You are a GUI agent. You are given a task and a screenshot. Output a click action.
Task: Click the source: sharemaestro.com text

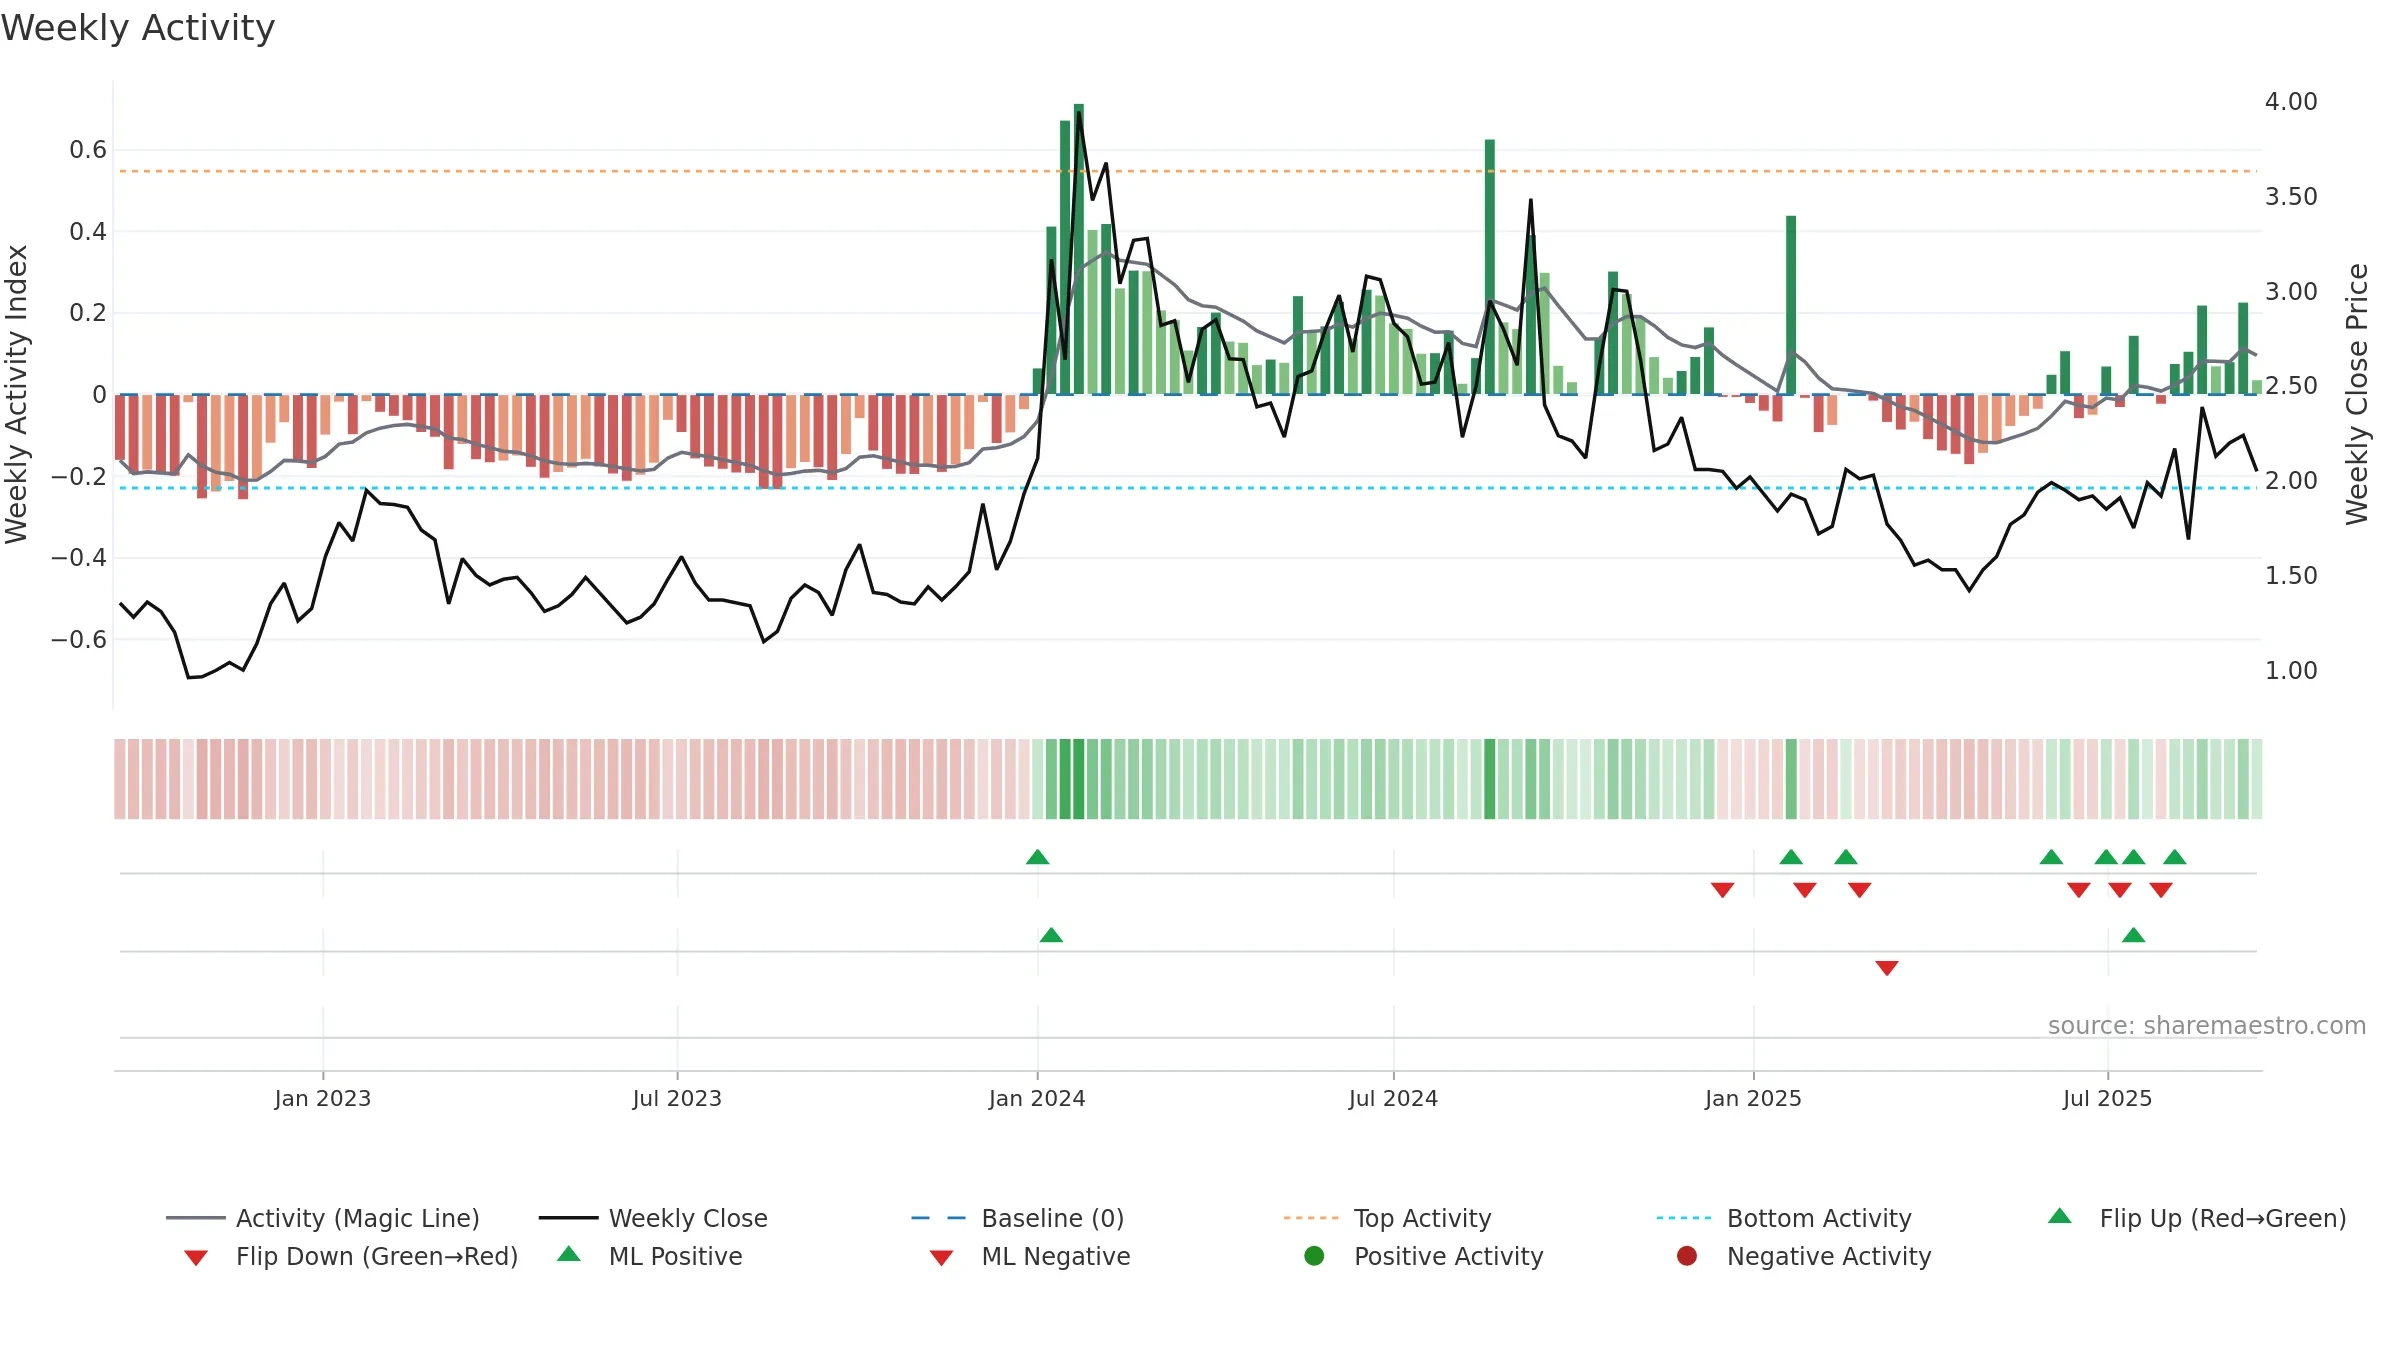pos(2207,1026)
